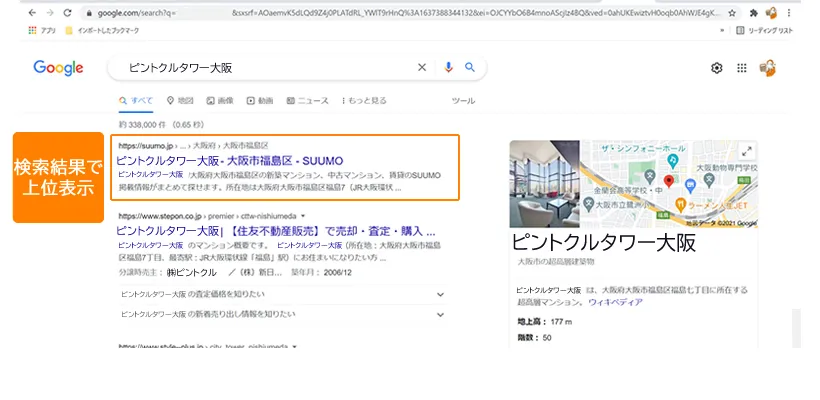The height and width of the screenshot is (400, 820).
Task: Open the extensions puzzle icon
Action: point(754,13)
